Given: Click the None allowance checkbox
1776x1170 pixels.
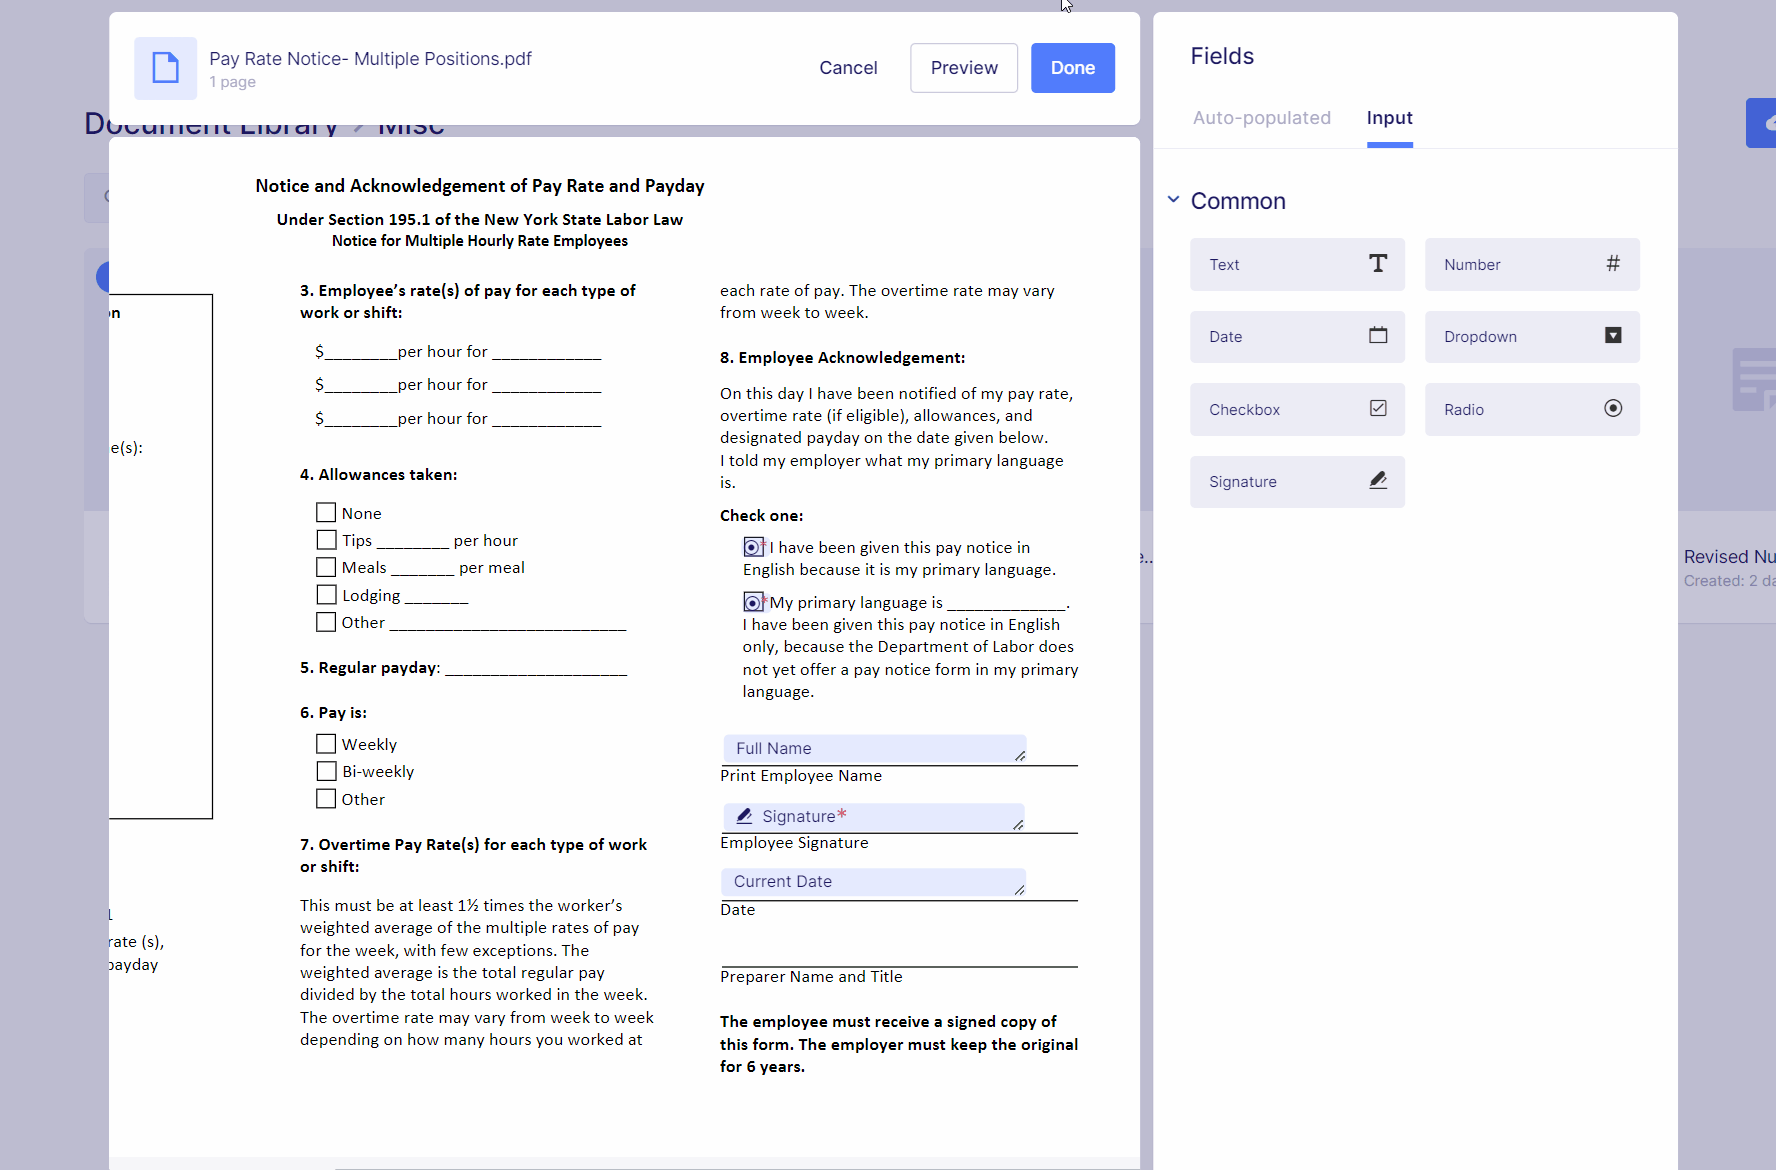Looking at the screenshot, I should [x=326, y=512].
